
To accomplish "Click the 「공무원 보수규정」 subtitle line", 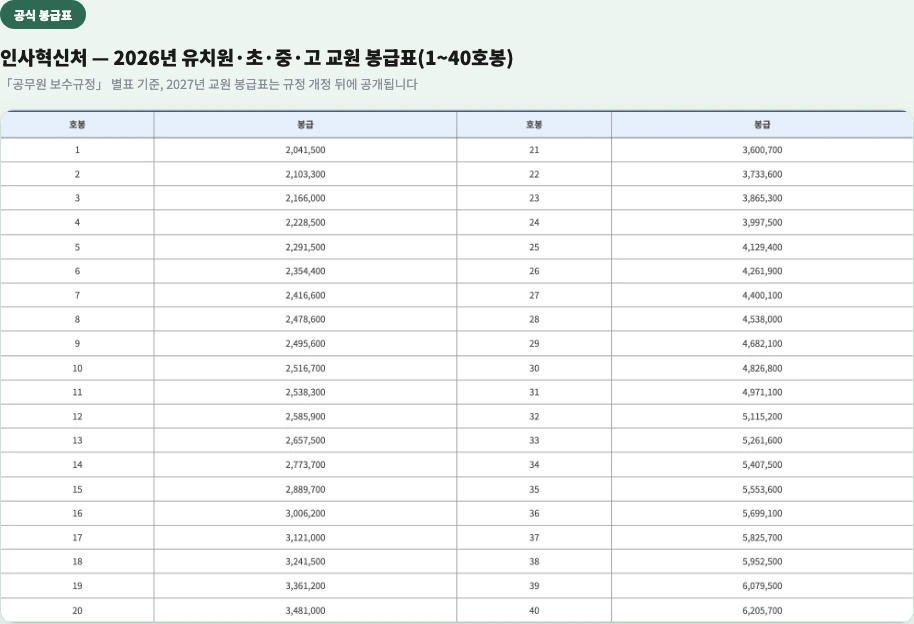I will pyautogui.click(x=209, y=85).
